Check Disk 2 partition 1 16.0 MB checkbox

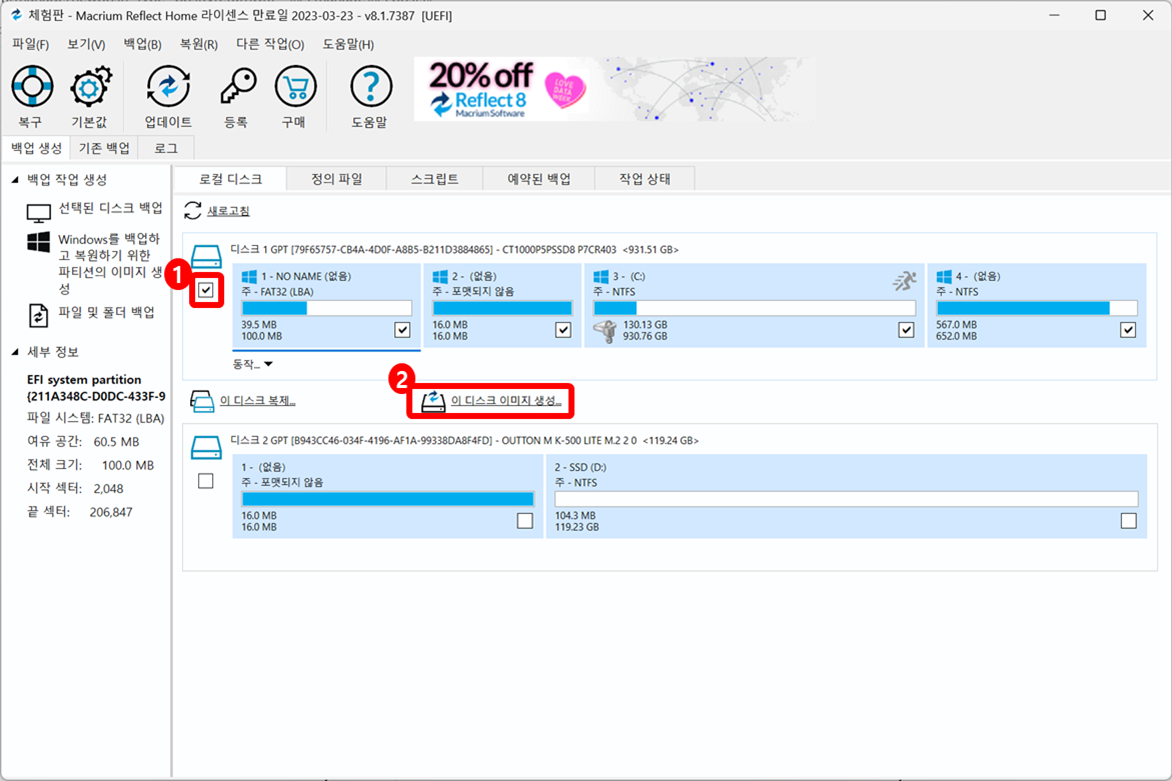pos(525,521)
